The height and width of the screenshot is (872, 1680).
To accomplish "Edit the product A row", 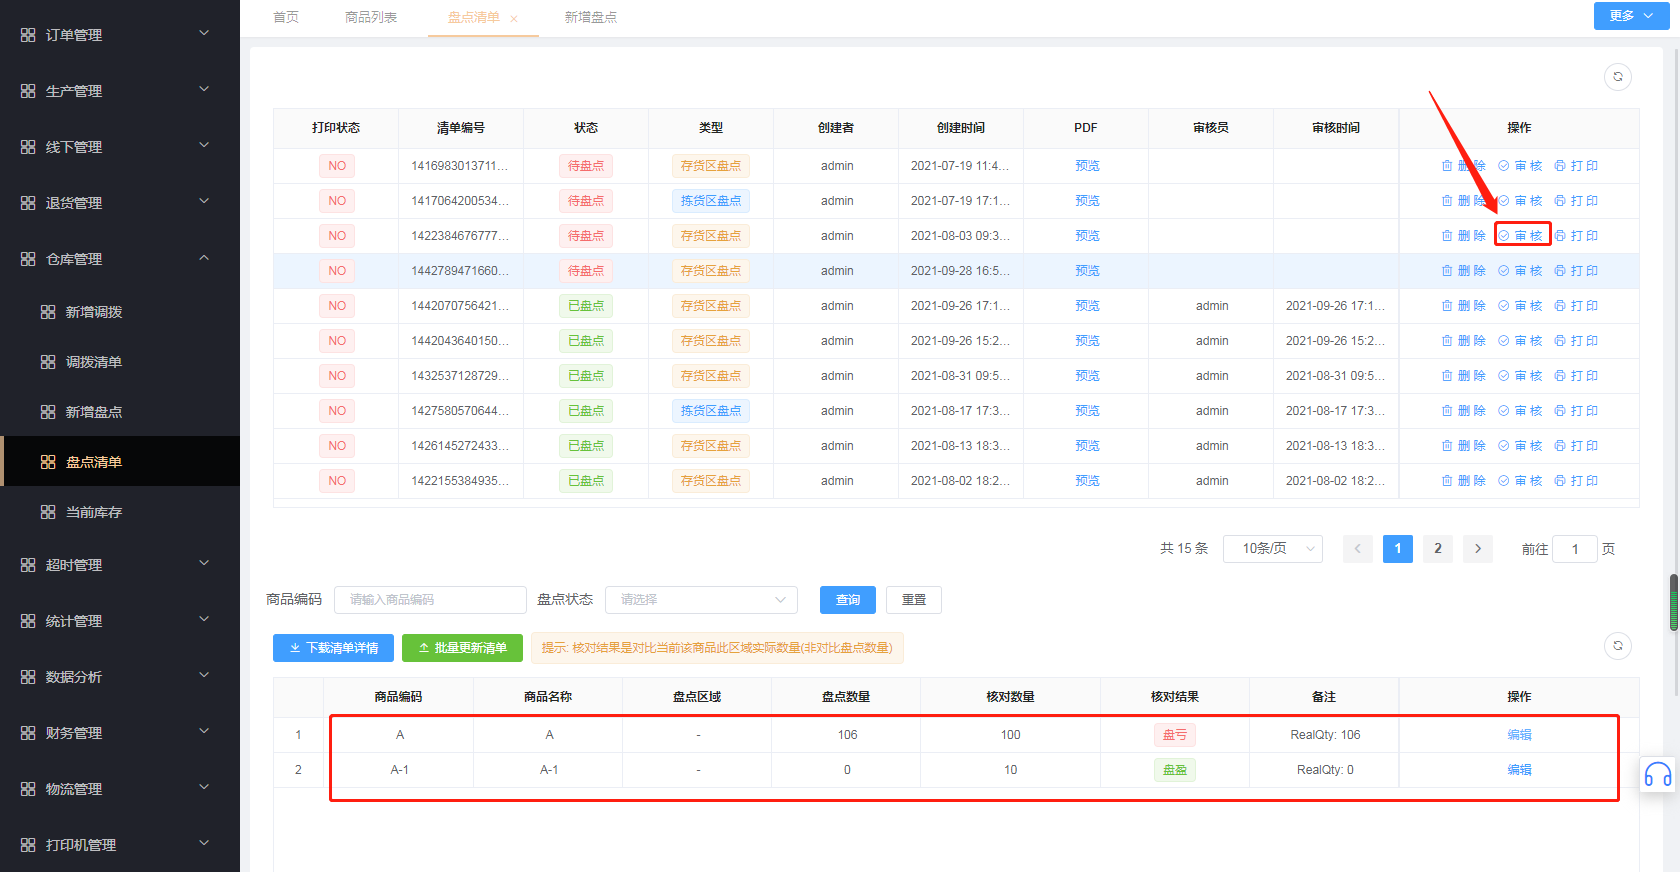I will click(1519, 735).
